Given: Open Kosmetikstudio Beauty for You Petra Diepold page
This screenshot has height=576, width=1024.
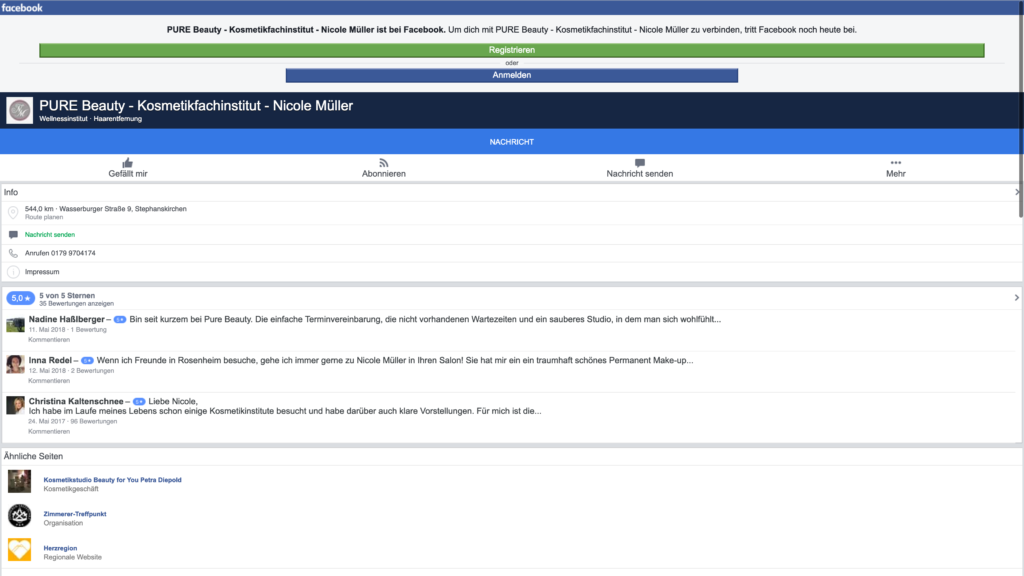Looking at the screenshot, I should (x=112, y=480).
